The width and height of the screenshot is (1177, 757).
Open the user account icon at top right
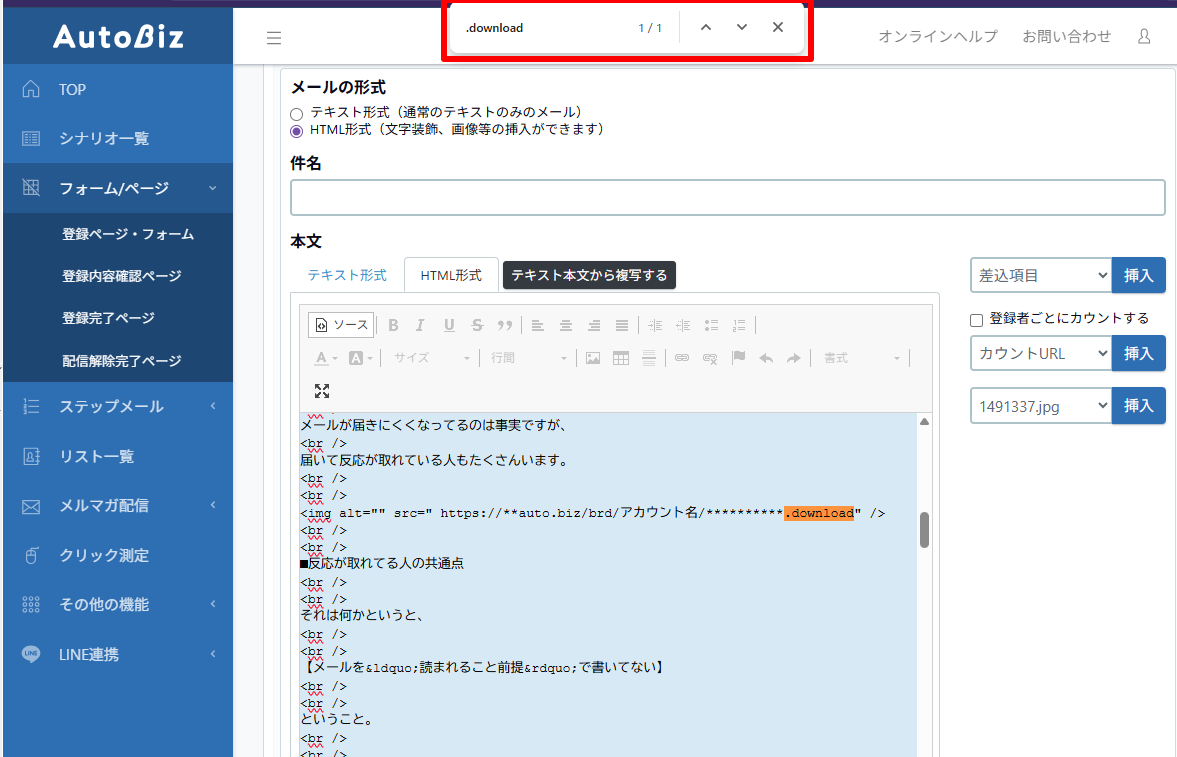tap(1144, 36)
